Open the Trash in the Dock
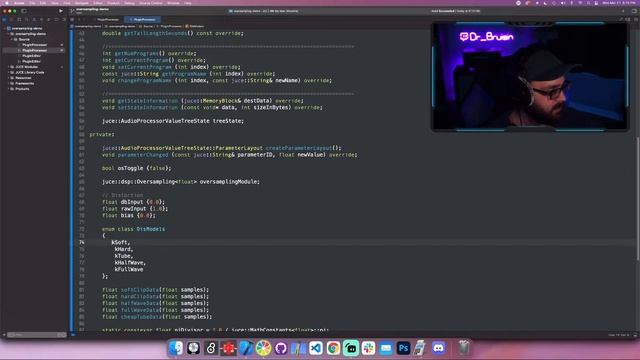 [464, 348]
